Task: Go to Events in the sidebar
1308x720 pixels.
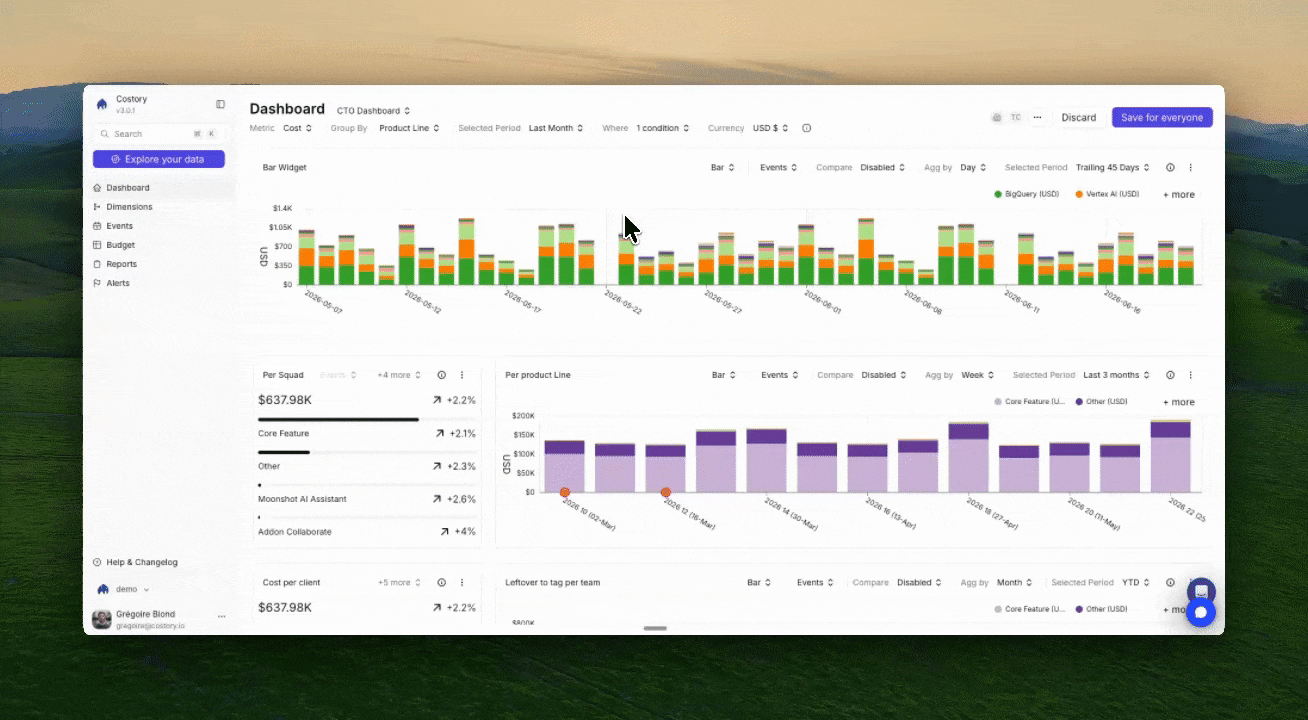Action: coord(119,226)
